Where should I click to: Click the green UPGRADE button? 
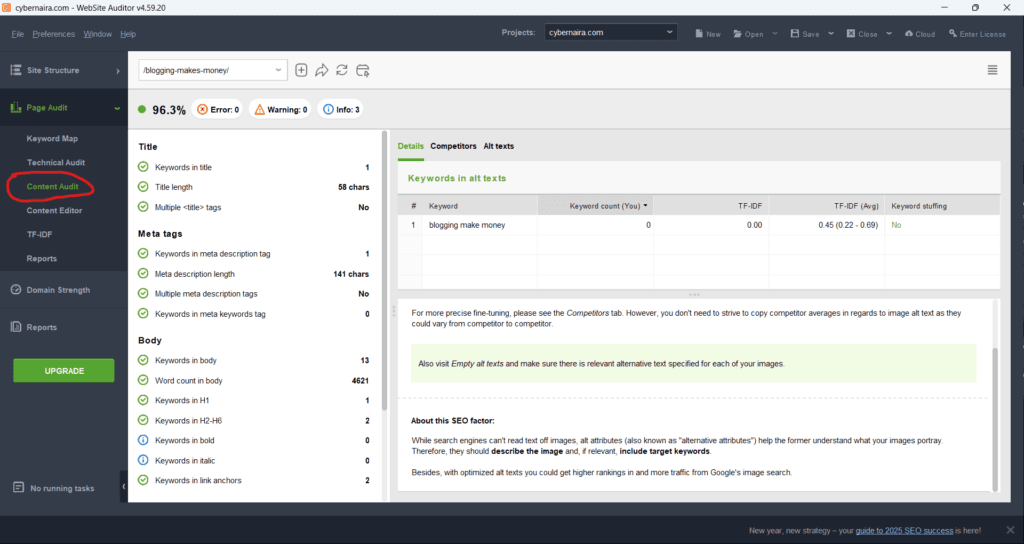click(63, 370)
